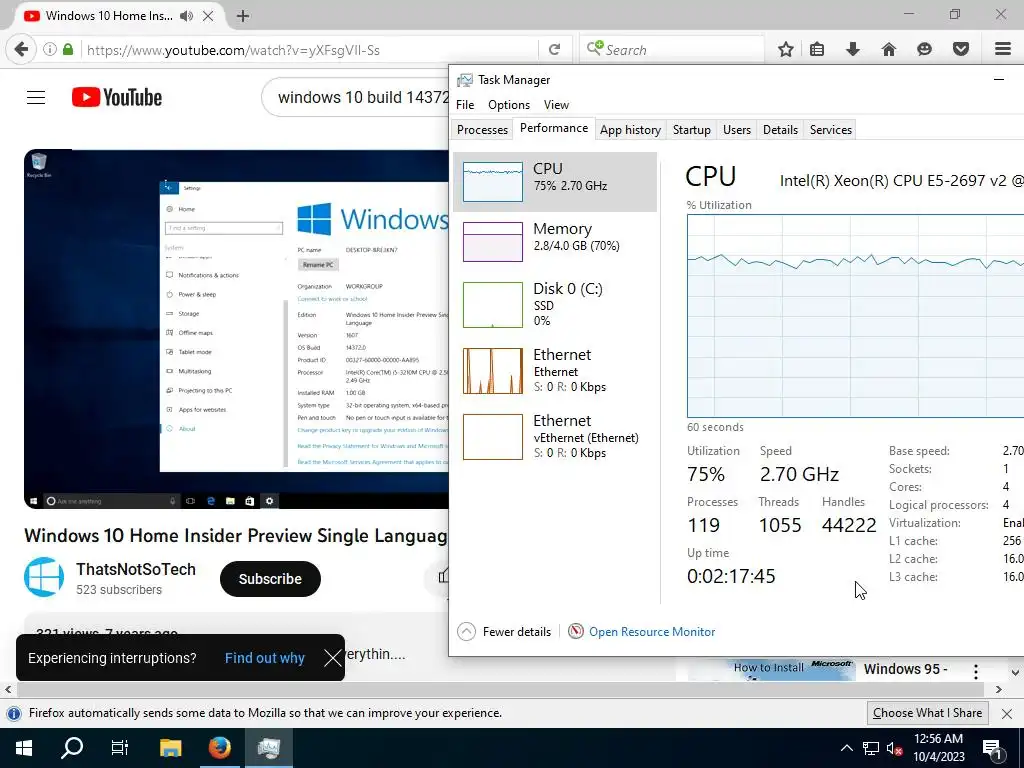Image resolution: width=1024 pixels, height=768 pixels.
Task: Switch to the Services tab
Action: coord(831,129)
